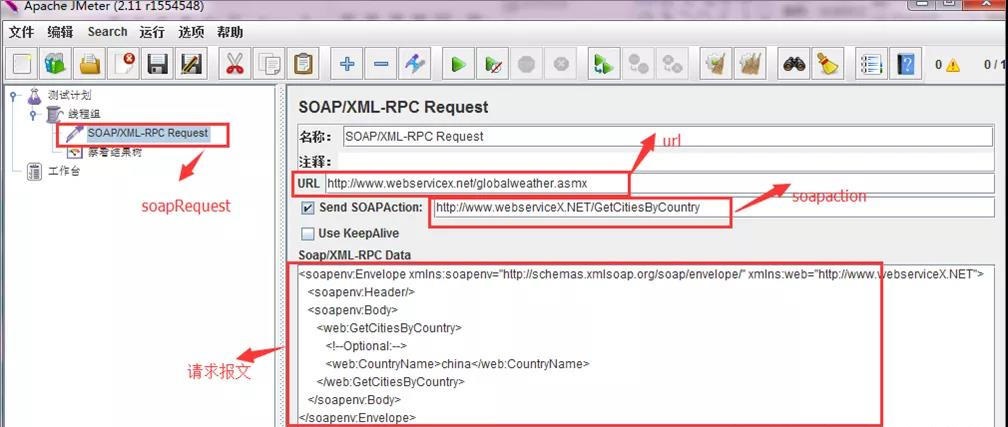The image size is (1008, 427).
Task: Open the Search menu
Action: pos(107,32)
